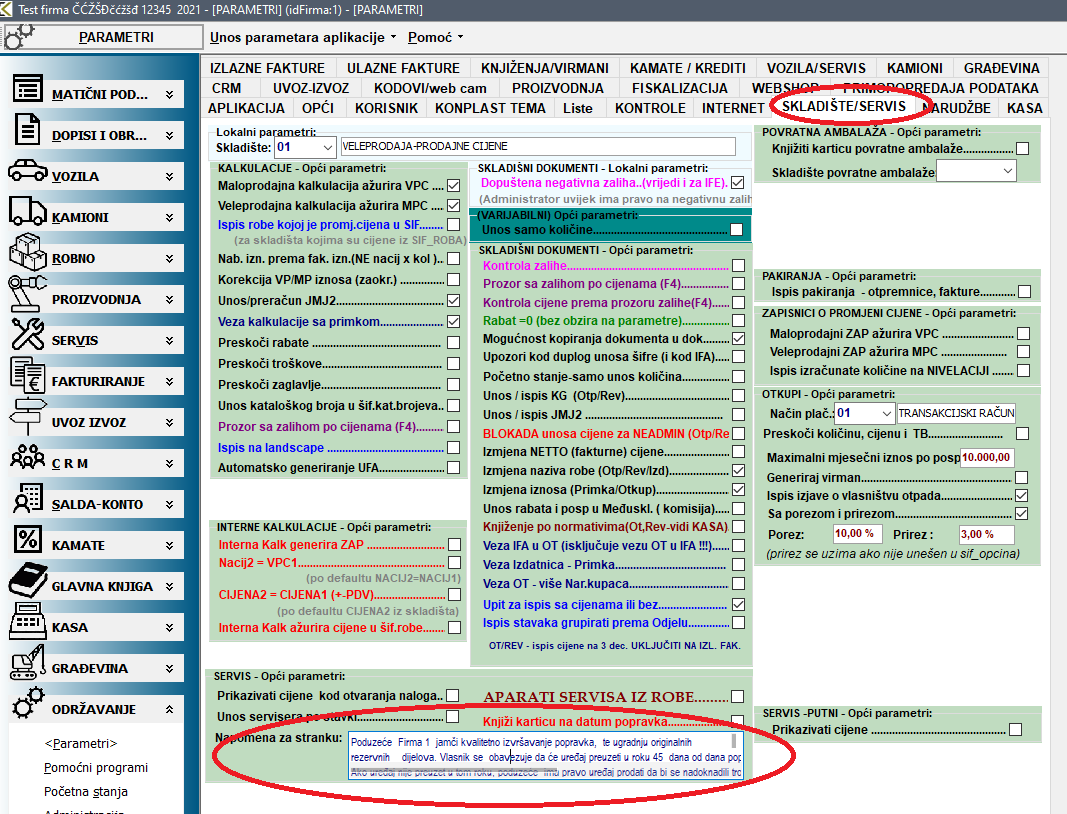Image resolution: width=1067 pixels, height=814 pixels.
Task: Click the Maximalni mjesečni iznos field
Action: [x=987, y=457]
